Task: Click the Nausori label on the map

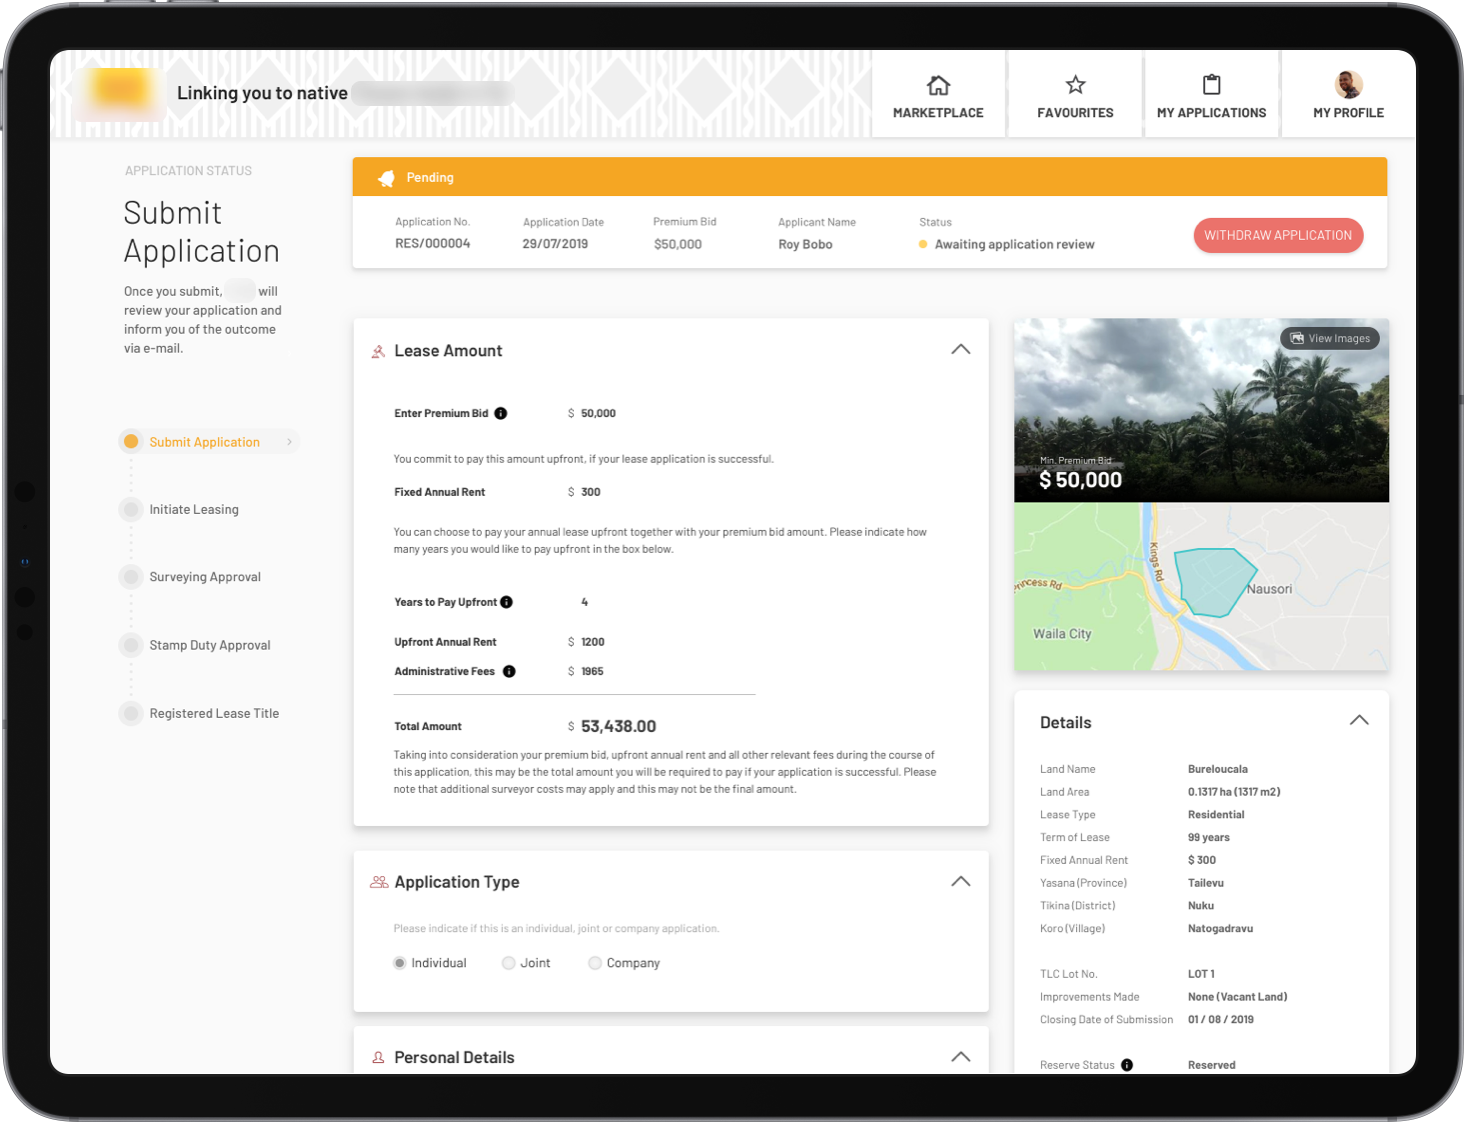Action: 1269,589
